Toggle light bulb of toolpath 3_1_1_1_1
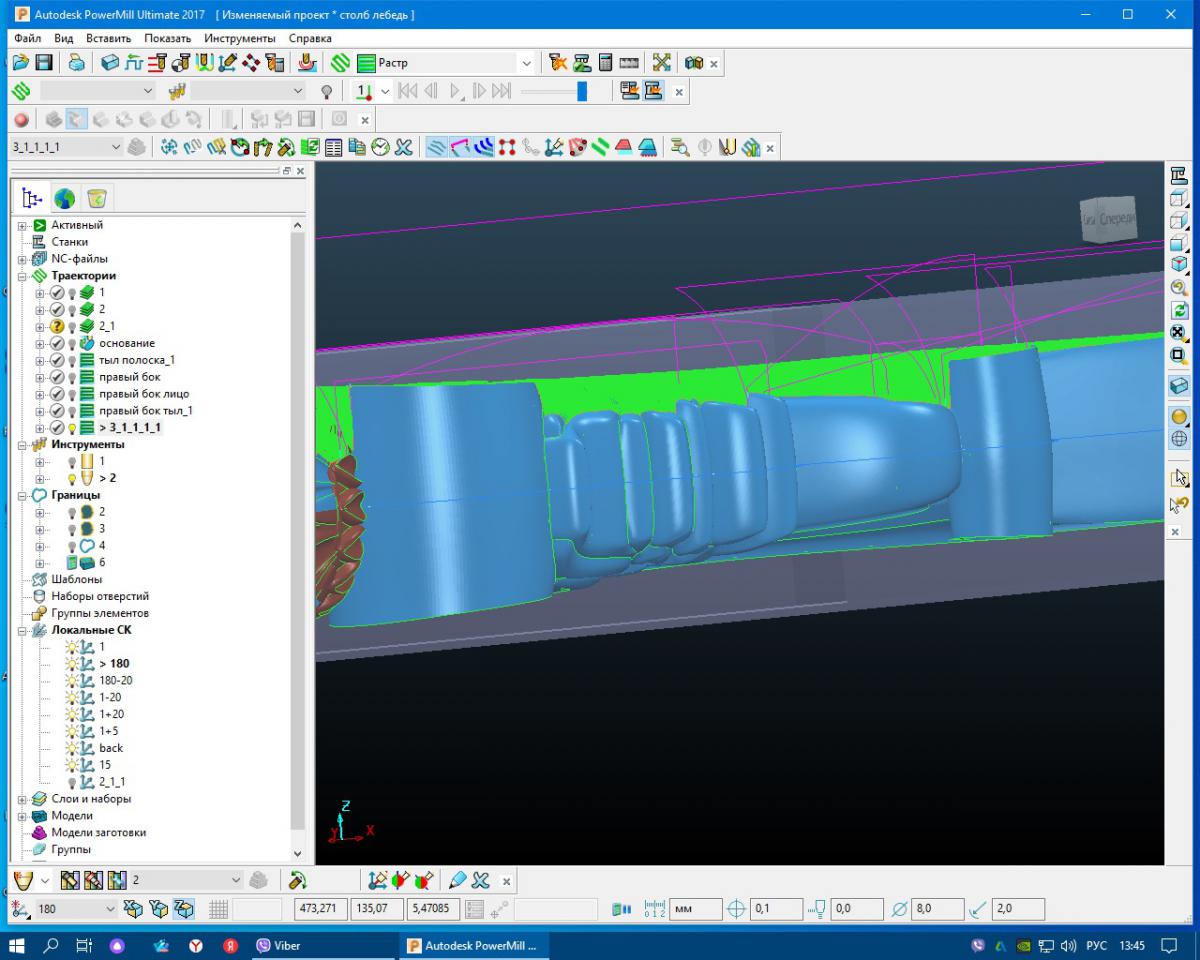Screen dimensions: 1200x960 pos(72,428)
